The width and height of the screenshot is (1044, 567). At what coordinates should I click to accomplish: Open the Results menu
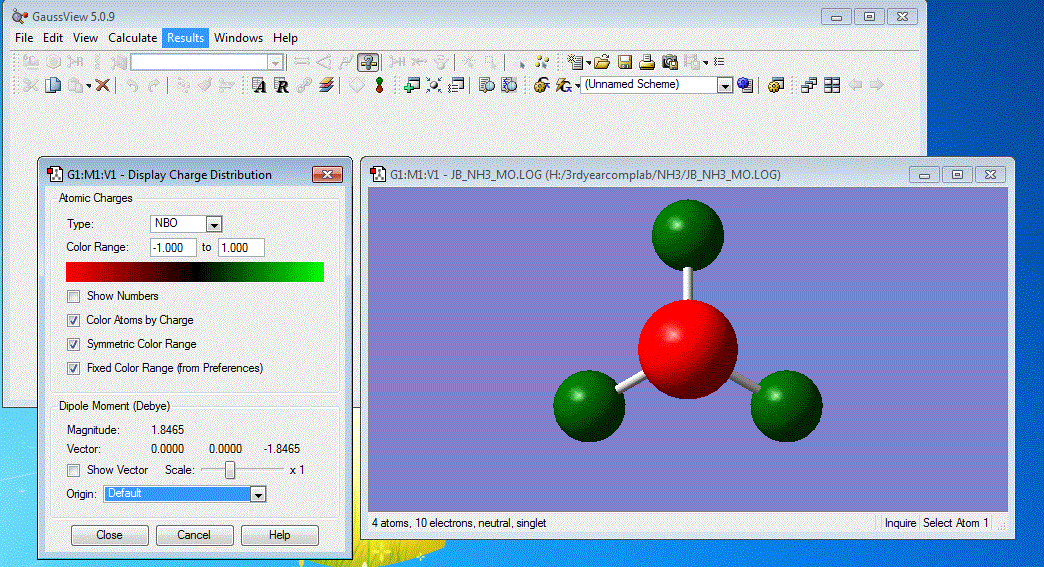coord(185,38)
